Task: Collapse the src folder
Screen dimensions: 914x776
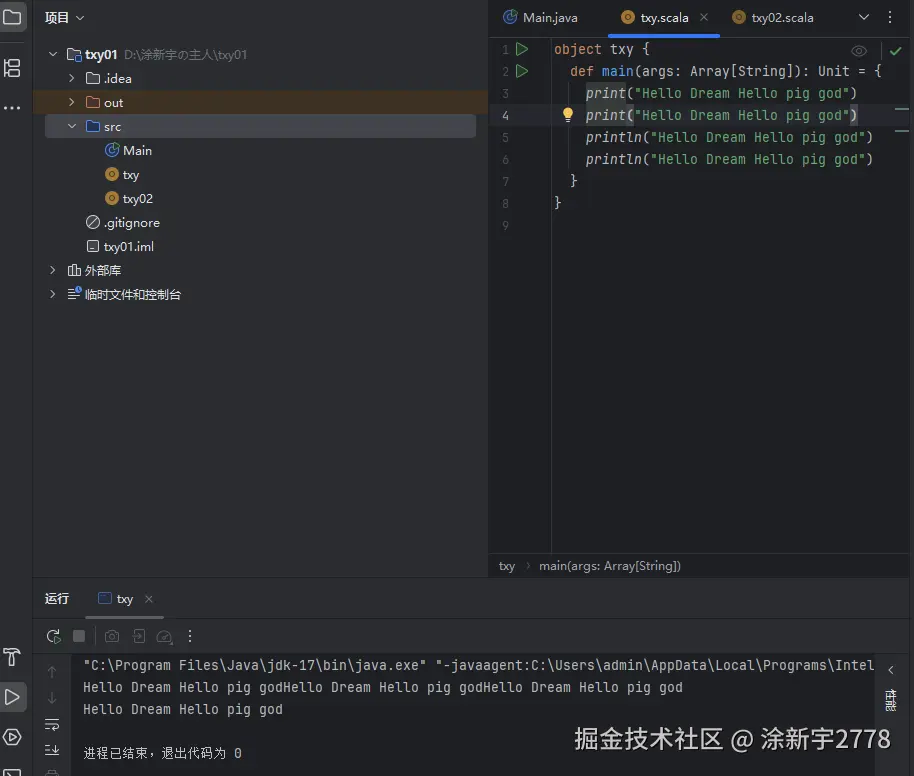Action: click(x=72, y=126)
